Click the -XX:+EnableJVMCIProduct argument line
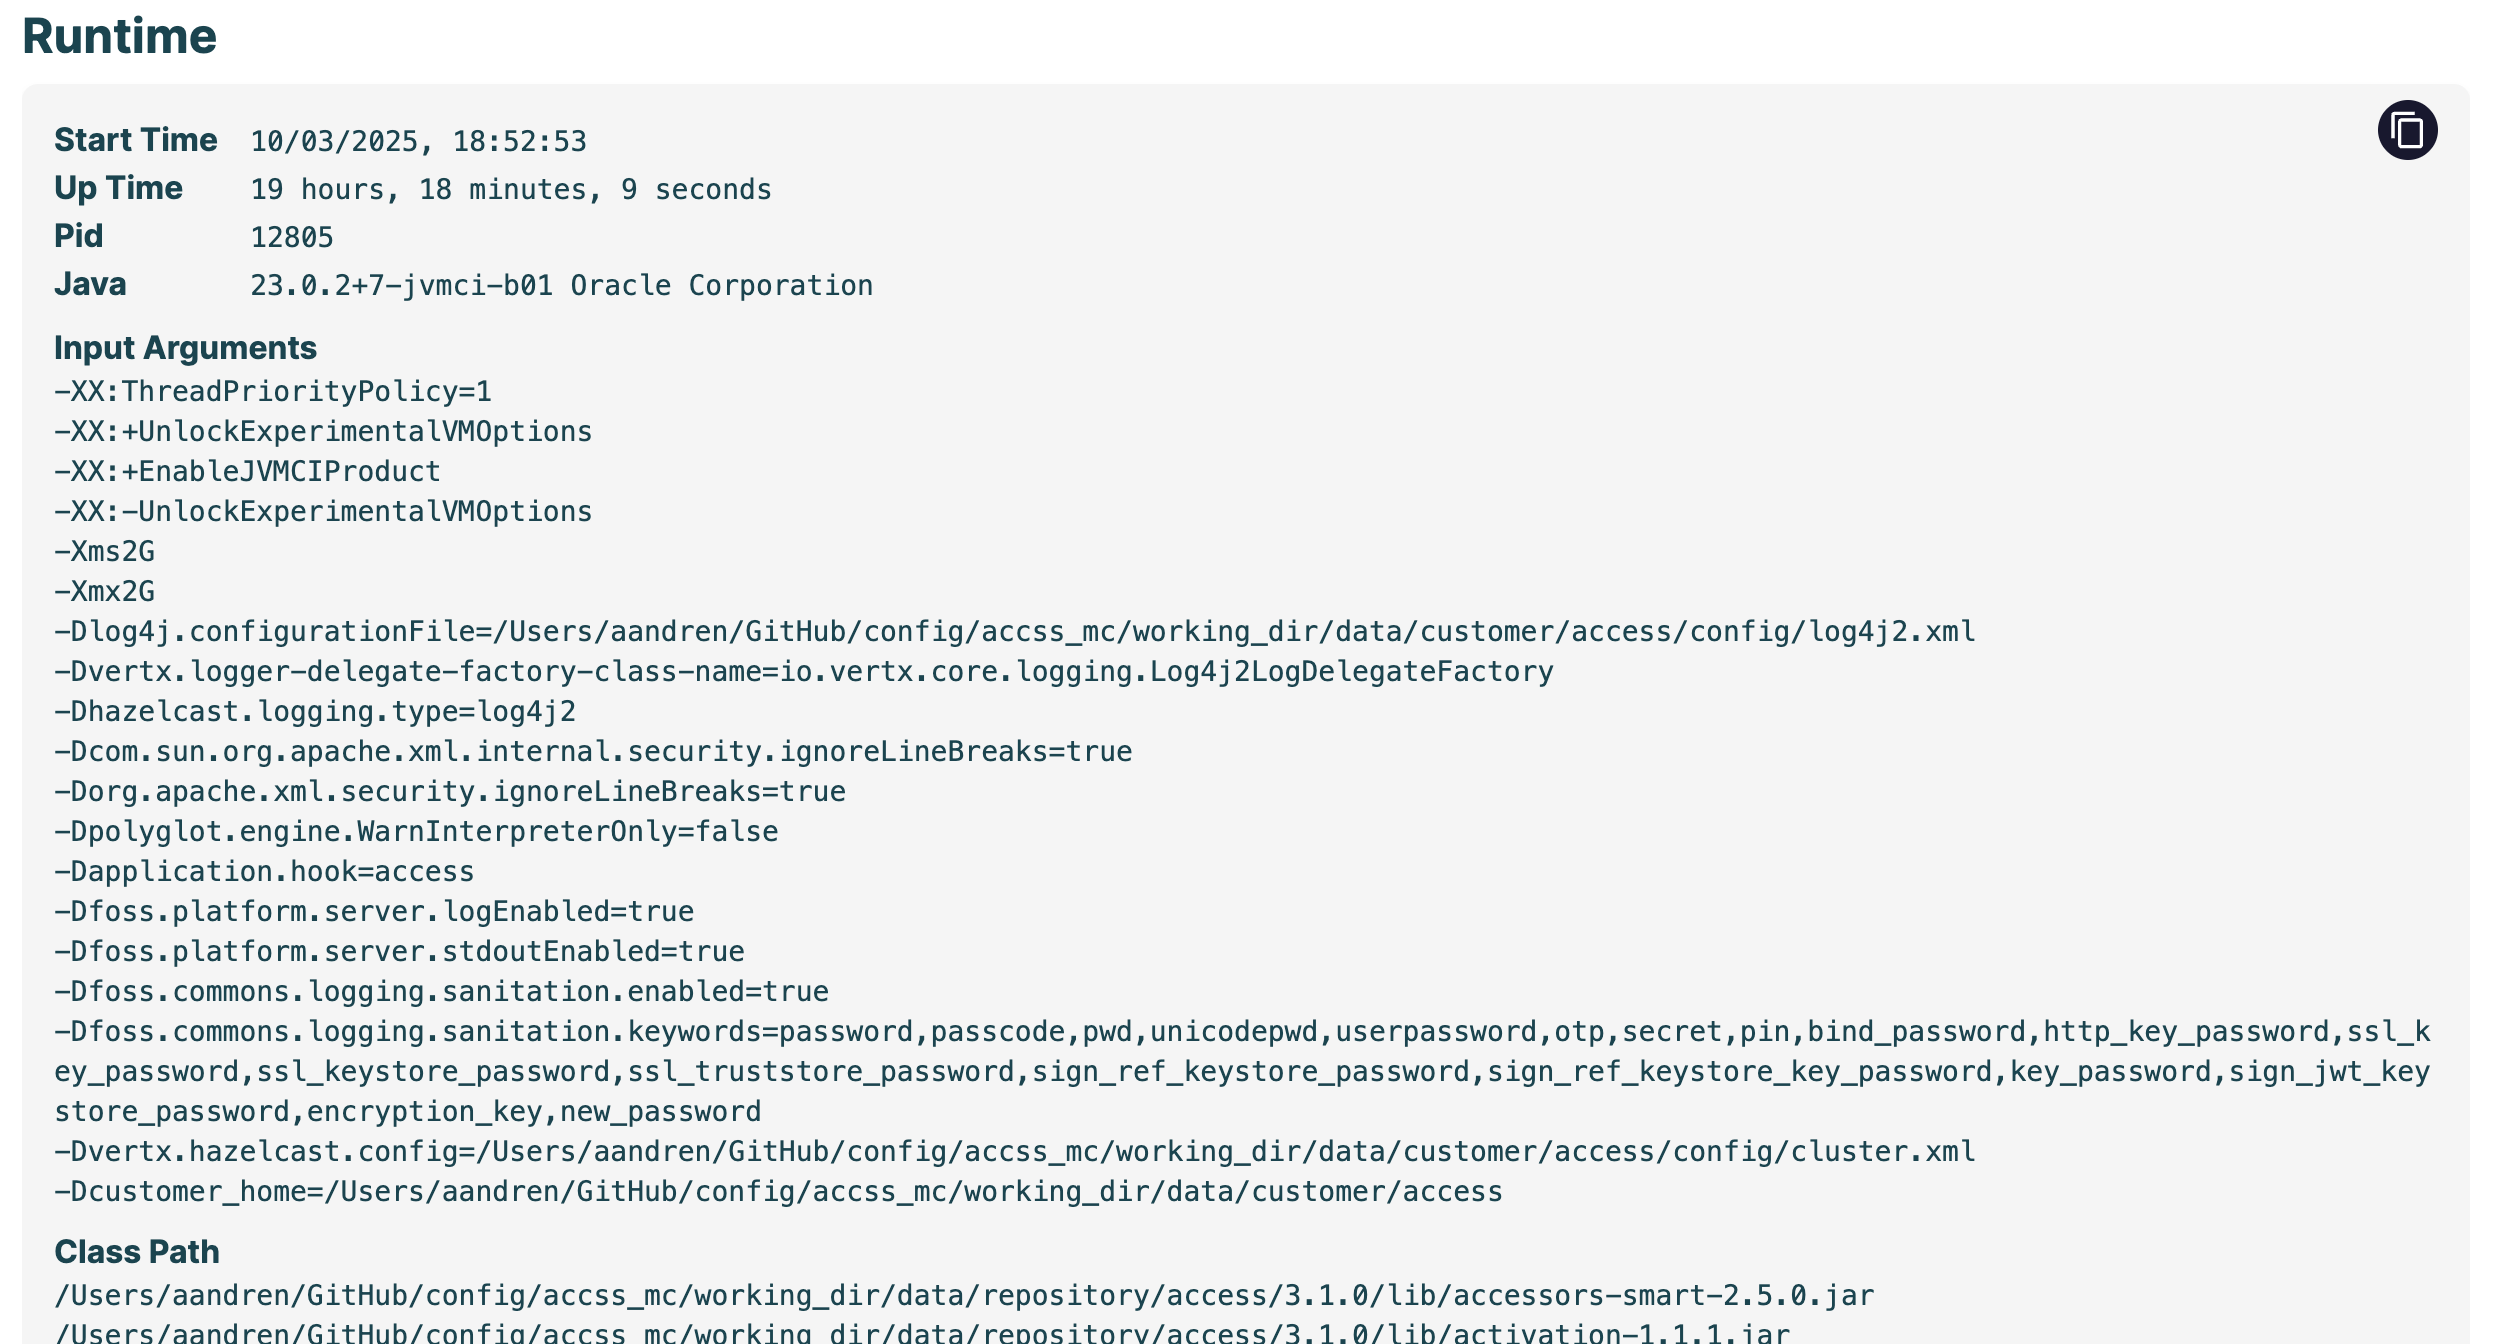Viewport: 2500px width, 1344px height. 247,471
